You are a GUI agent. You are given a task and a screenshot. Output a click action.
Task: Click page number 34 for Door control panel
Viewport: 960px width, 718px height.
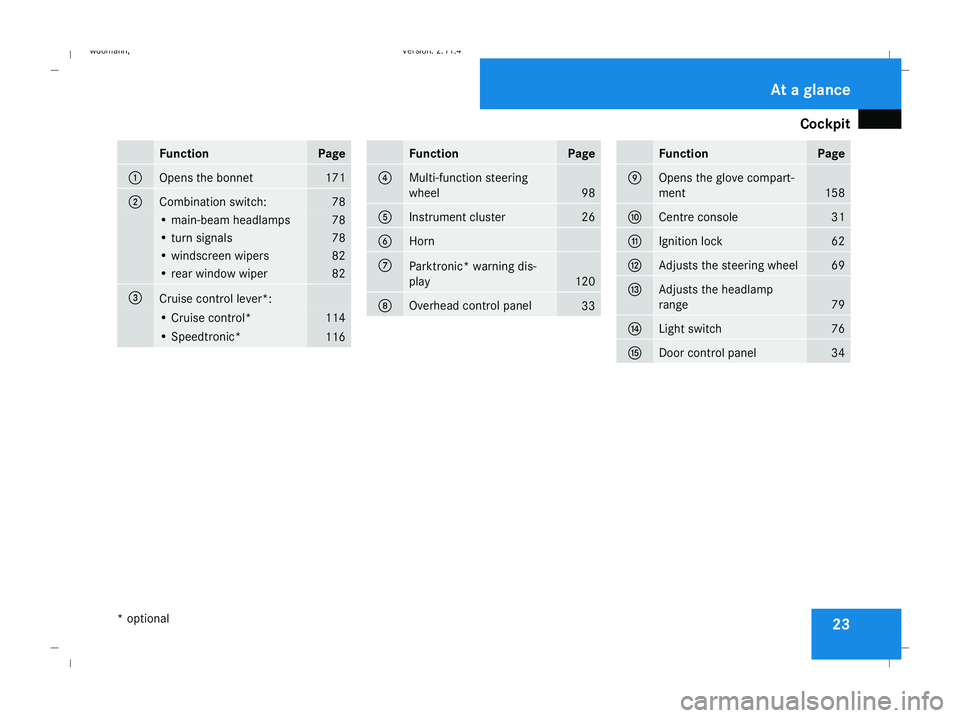(838, 353)
